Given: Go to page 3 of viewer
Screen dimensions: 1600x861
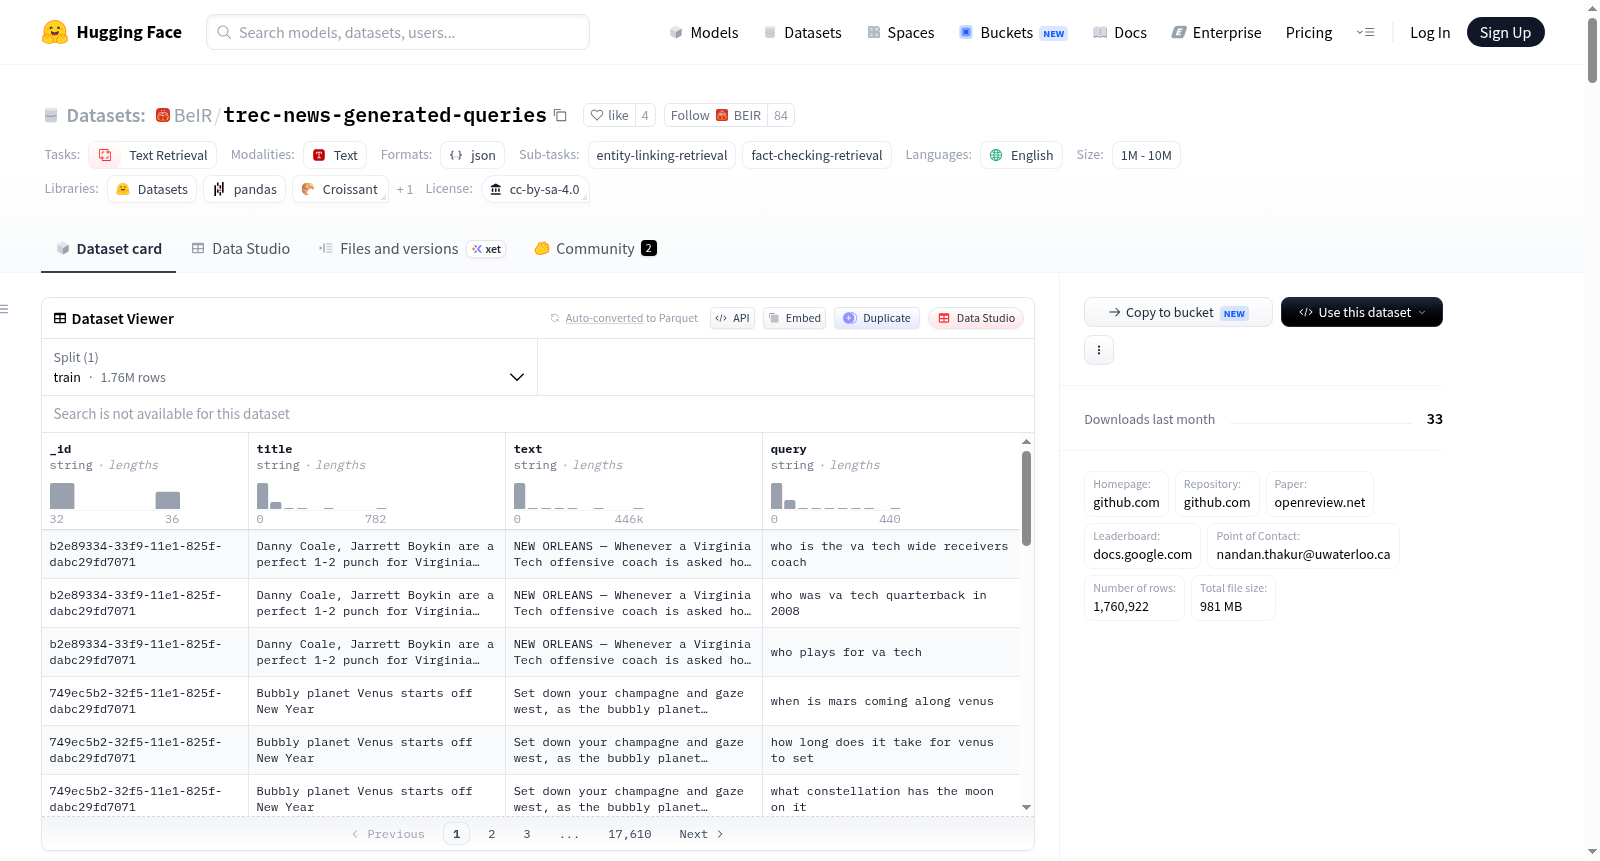Looking at the screenshot, I should click(527, 834).
